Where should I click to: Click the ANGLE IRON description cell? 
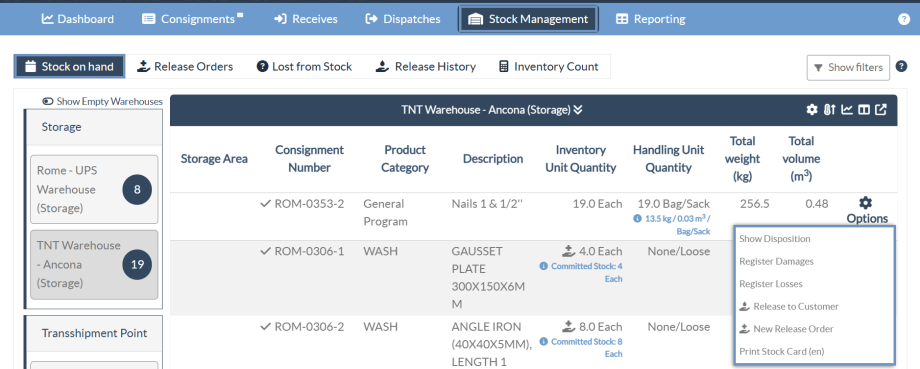click(492, 344)
